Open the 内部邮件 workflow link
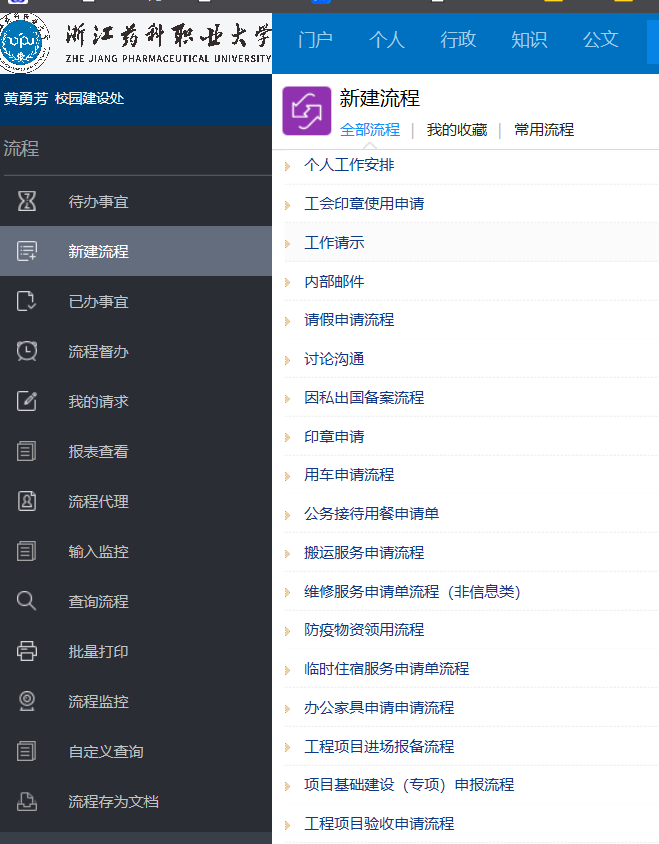Image resolution: width=659 pixels, height=844 pixels. [334, 282]
